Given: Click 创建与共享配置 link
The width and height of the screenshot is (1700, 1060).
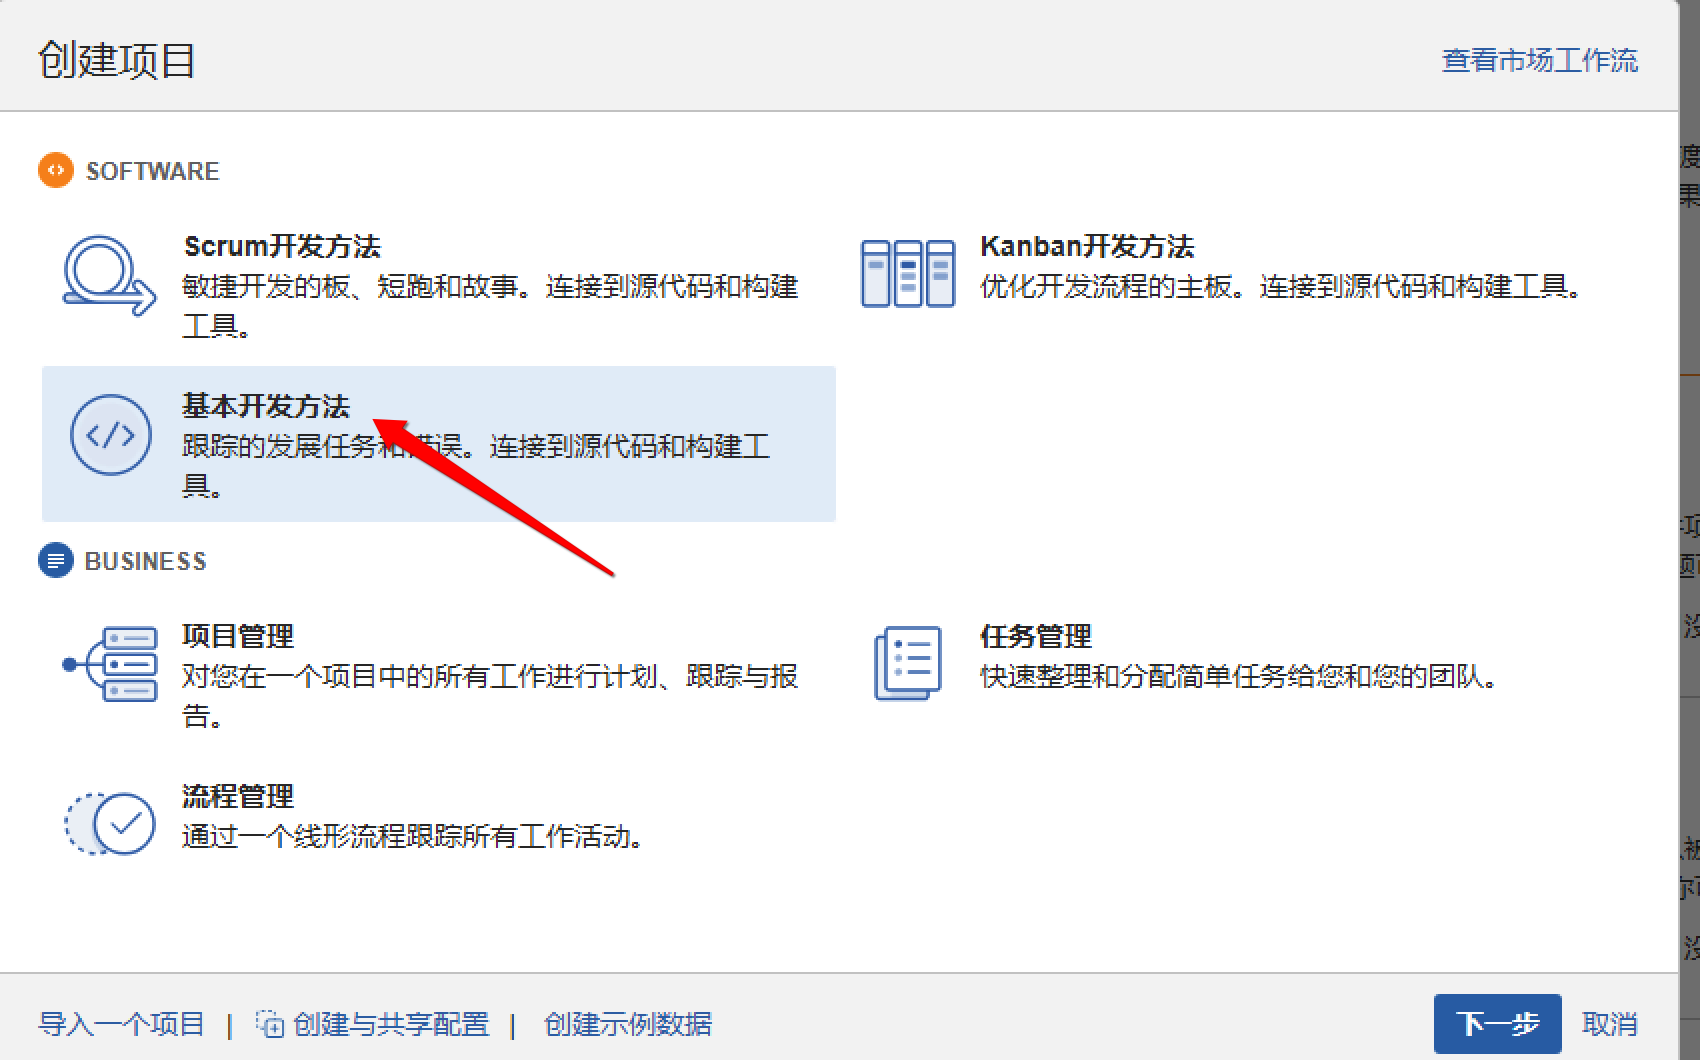Looking at the screenshot, I should pos(391,1024).
